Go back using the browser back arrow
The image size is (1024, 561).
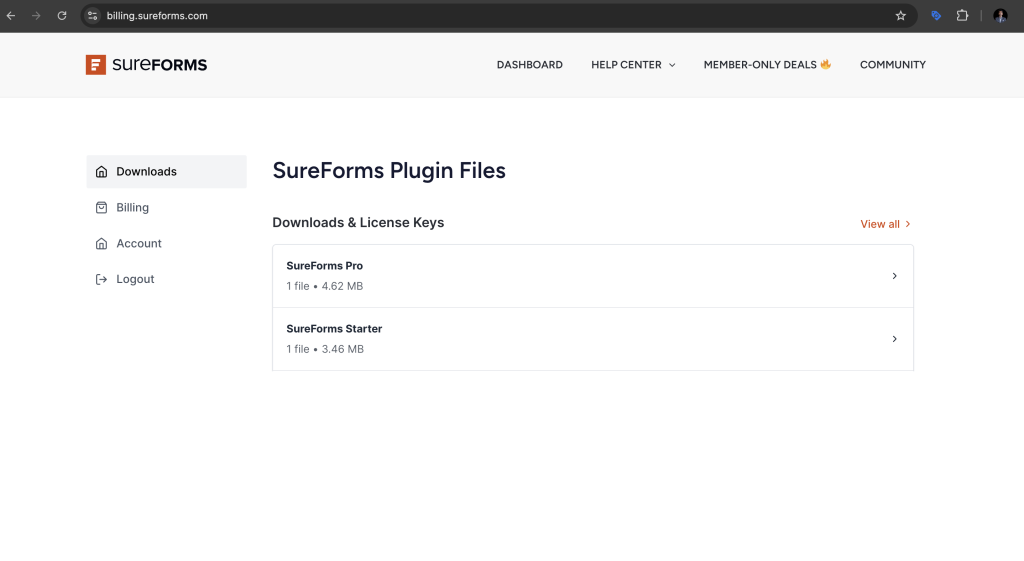point(11,16)
